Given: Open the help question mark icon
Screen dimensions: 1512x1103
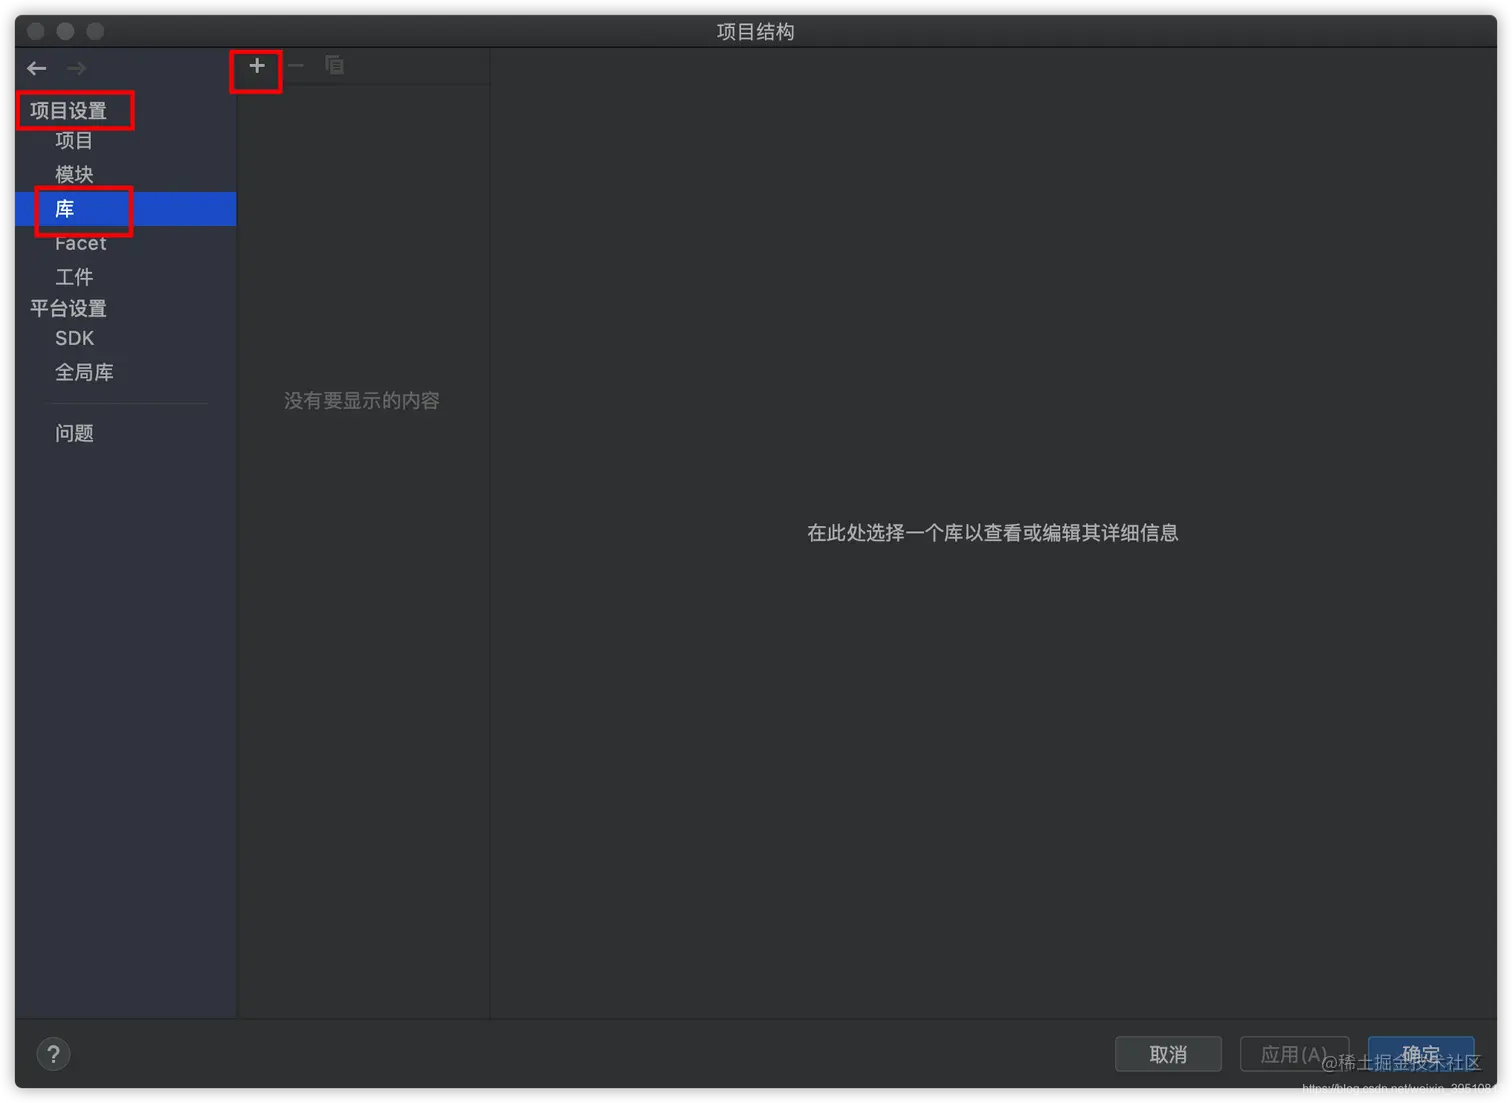Looking at the screenshot, I should (53, 1053).
